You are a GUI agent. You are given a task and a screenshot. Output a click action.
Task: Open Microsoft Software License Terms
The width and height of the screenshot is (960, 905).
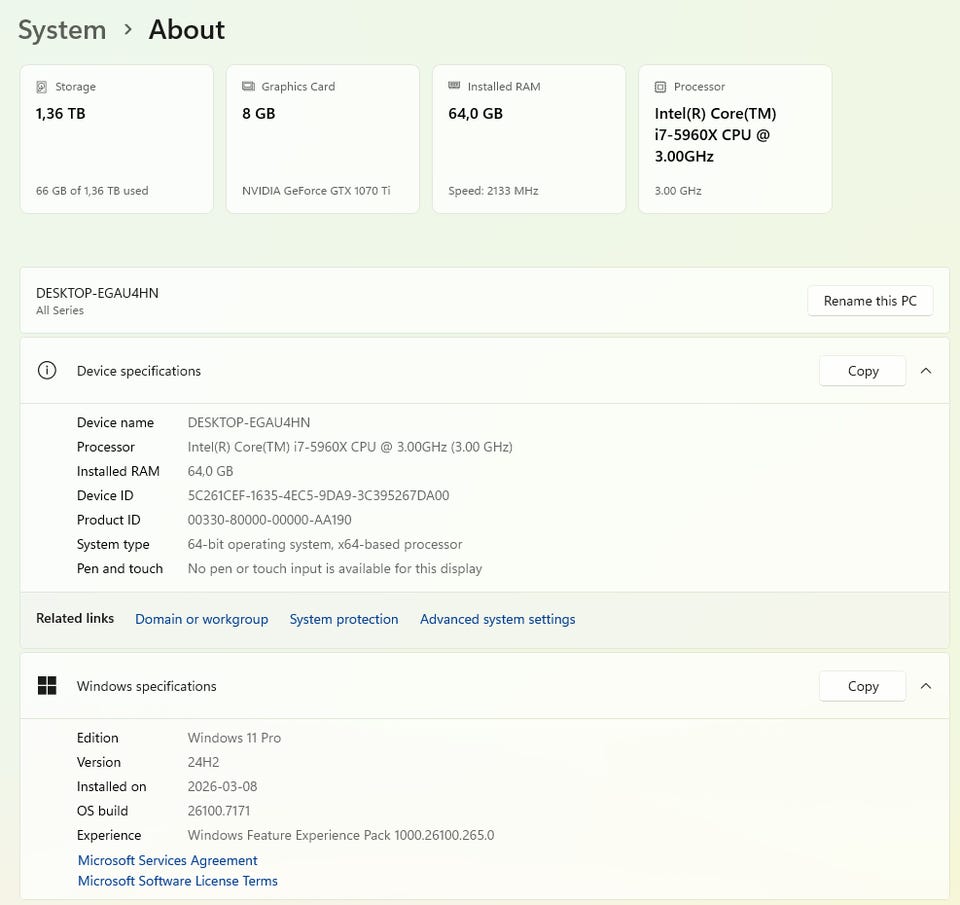[177, 881]
